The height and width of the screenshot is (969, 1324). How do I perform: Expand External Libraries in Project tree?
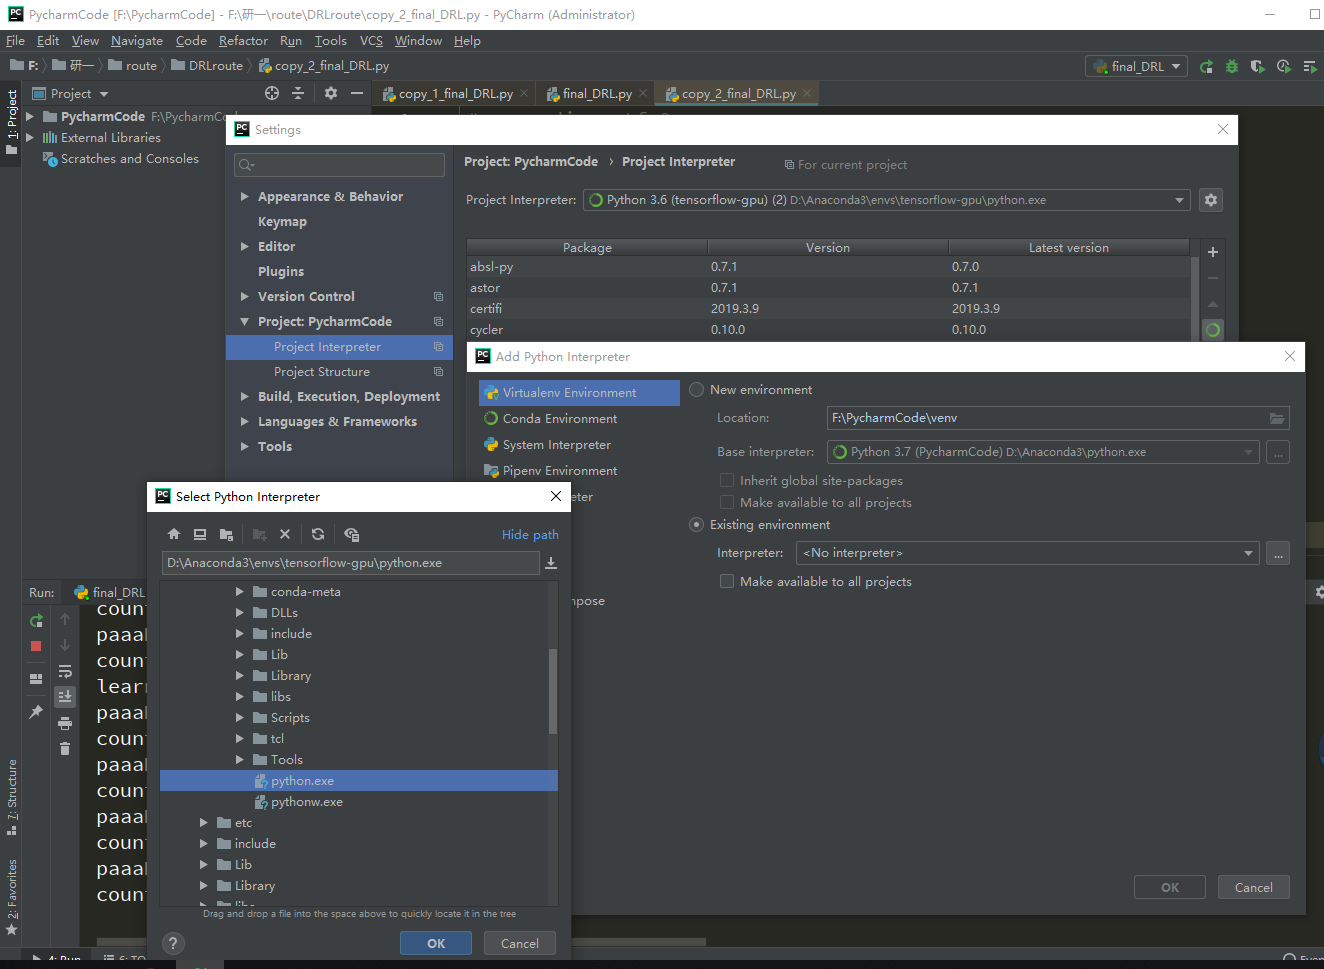(x=30, y=138)
